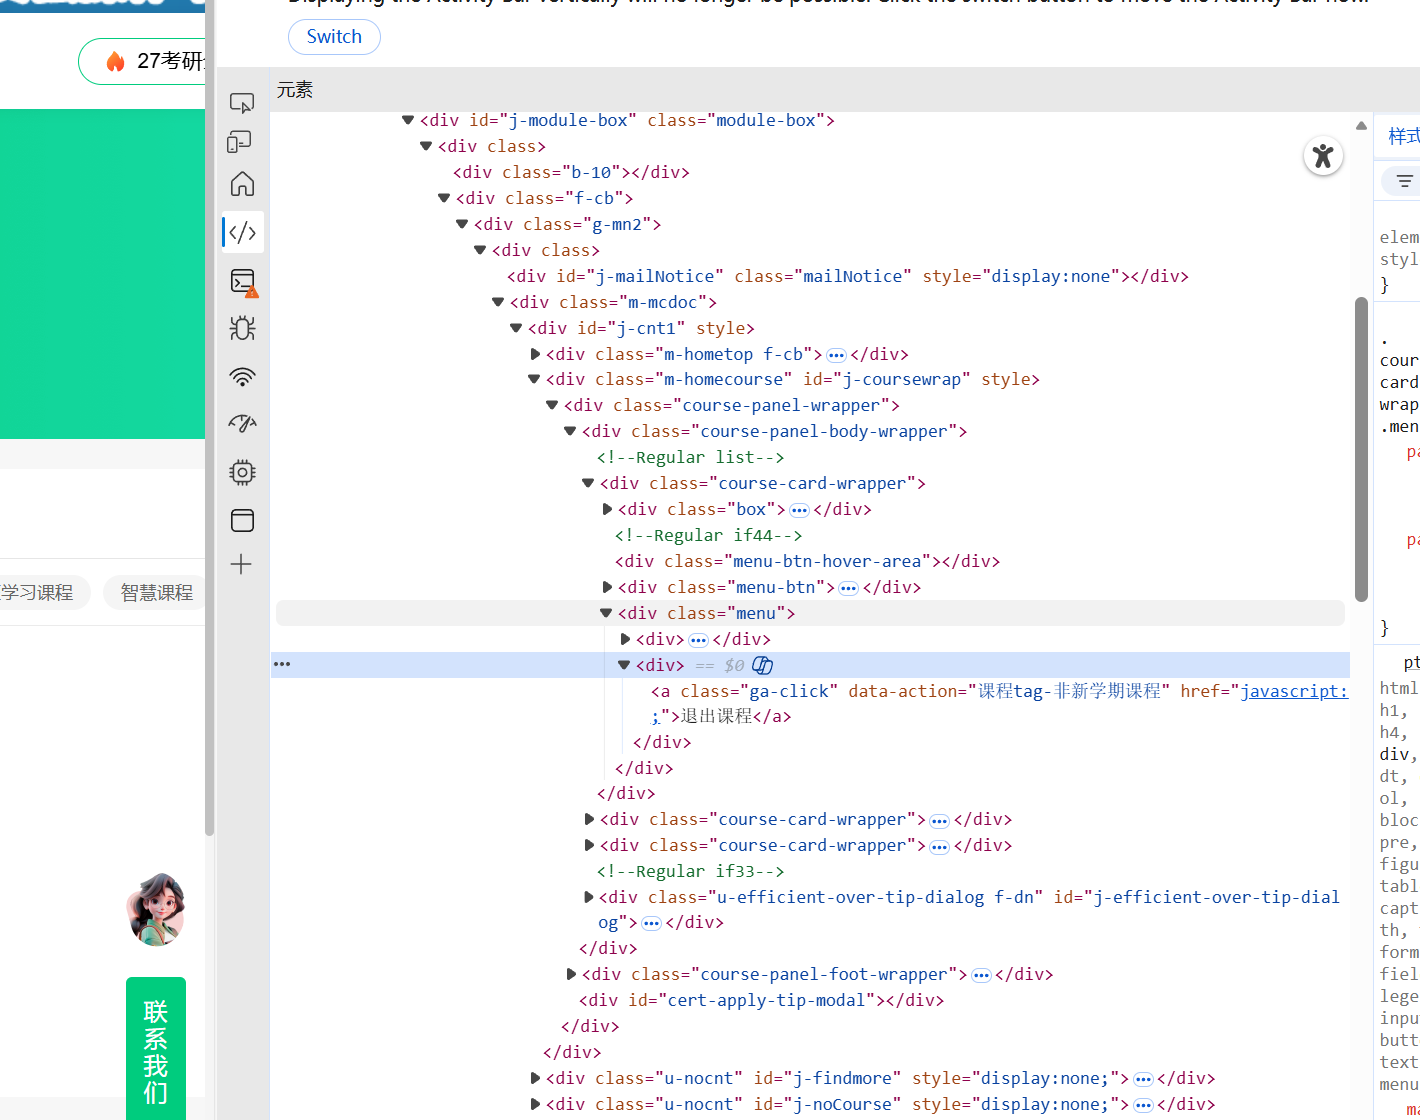The image size is (1420, 1120).
Task: Switch to the 样式 styles tab
Action: [1403, 136]
